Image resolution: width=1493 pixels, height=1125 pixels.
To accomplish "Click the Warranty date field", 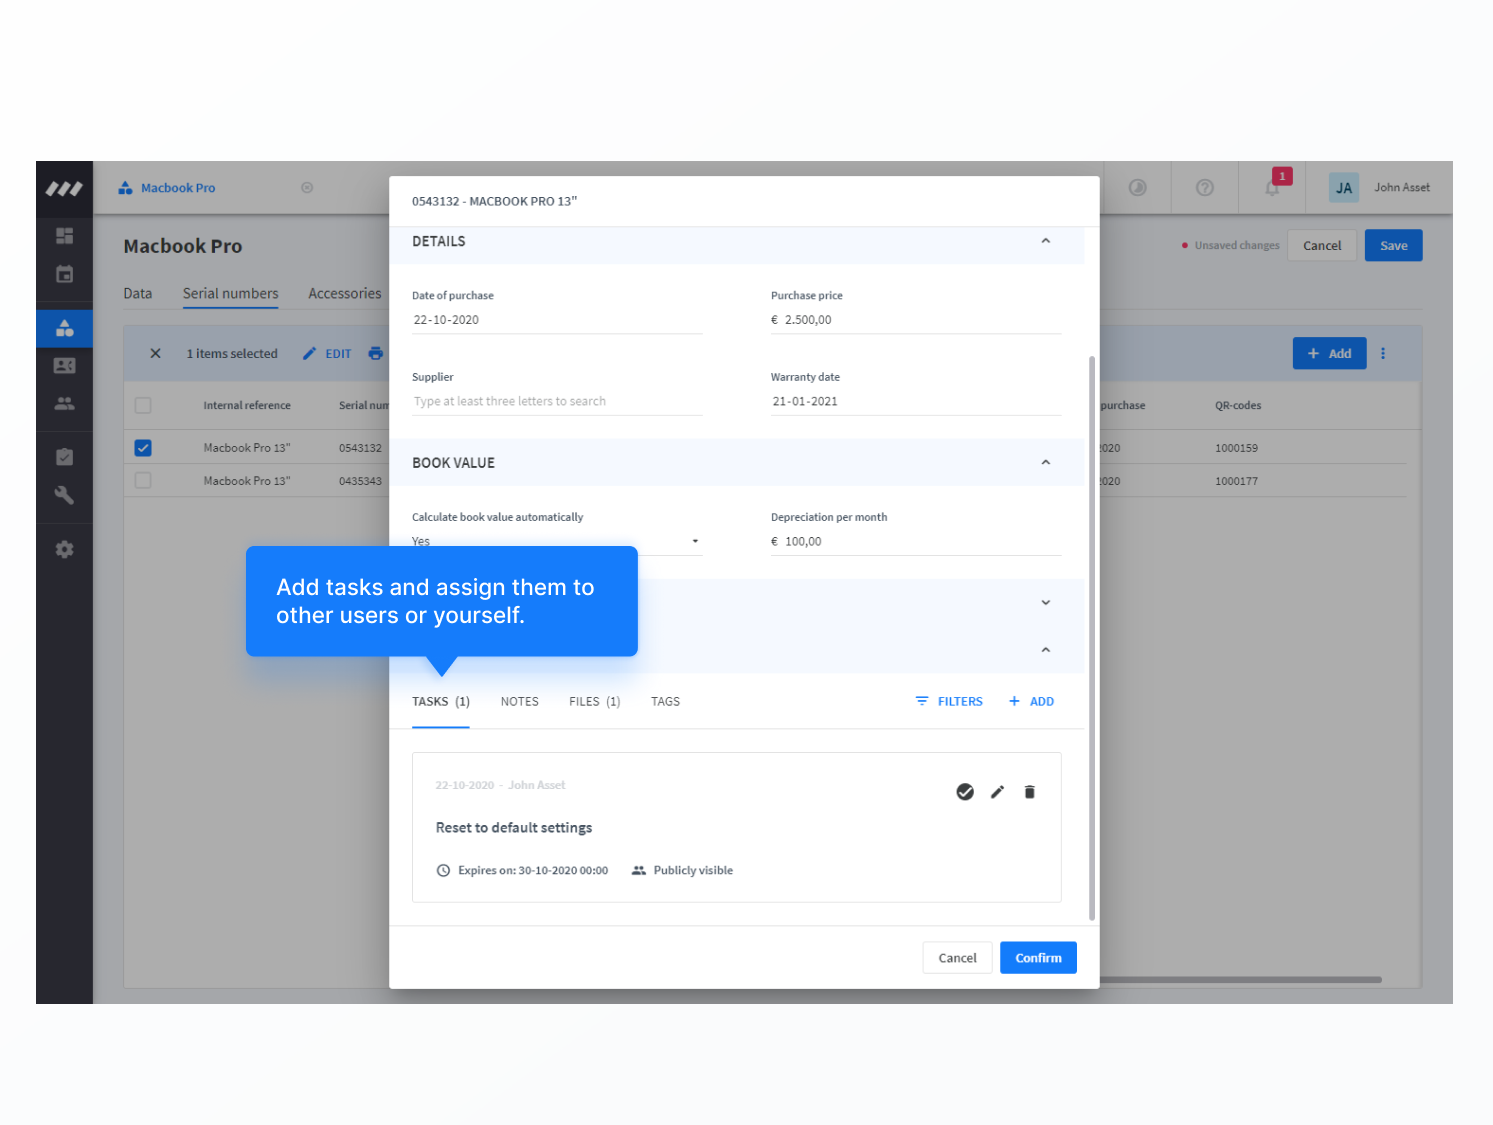I will point(916,401).
